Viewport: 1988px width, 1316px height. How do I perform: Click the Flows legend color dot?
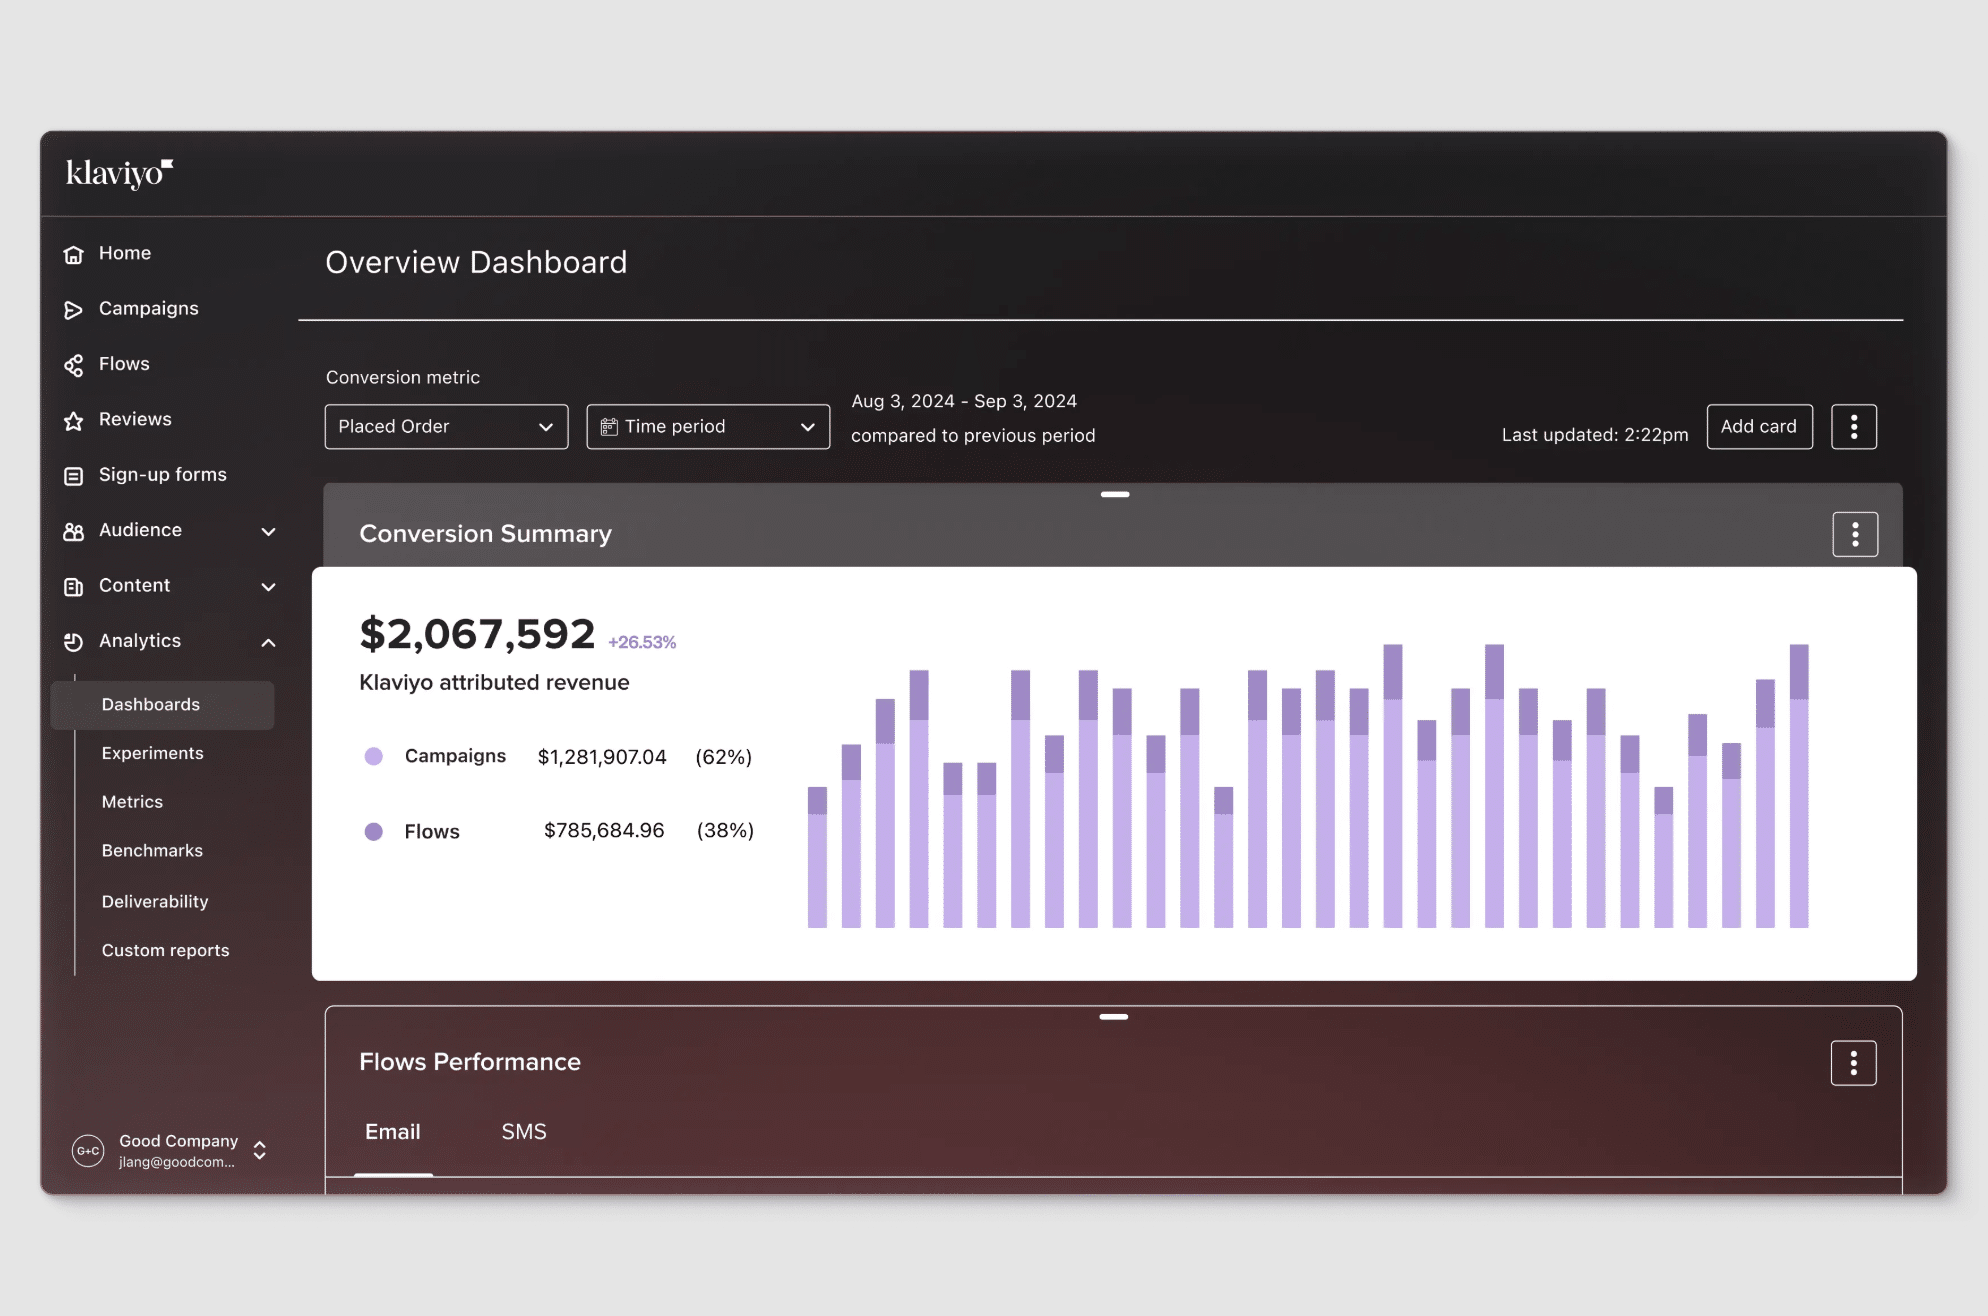374,832
